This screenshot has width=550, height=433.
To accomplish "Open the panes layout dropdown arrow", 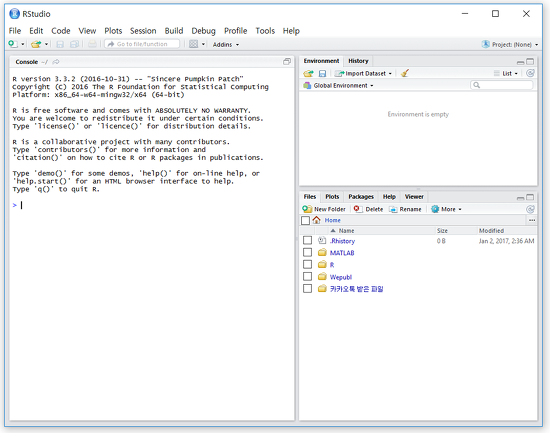I will coord(203,45).
